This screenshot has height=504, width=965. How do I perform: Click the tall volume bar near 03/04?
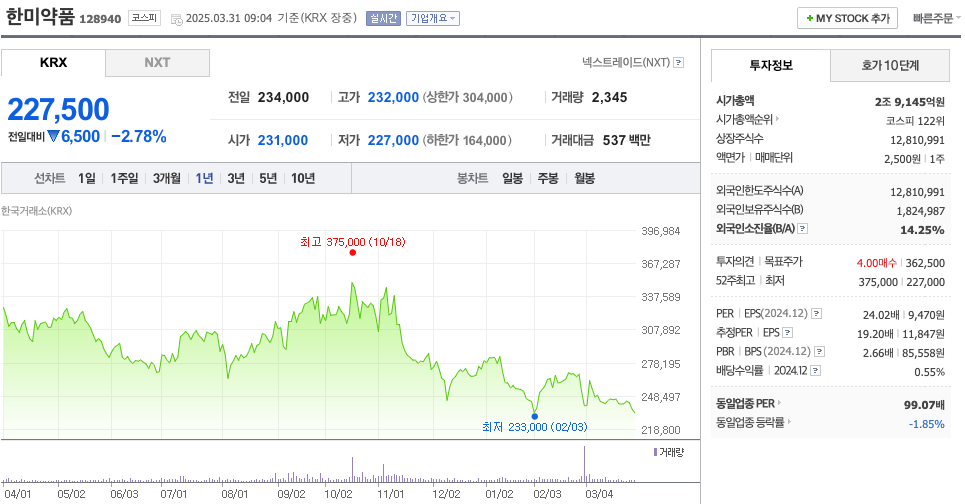(x=584, y=463)
